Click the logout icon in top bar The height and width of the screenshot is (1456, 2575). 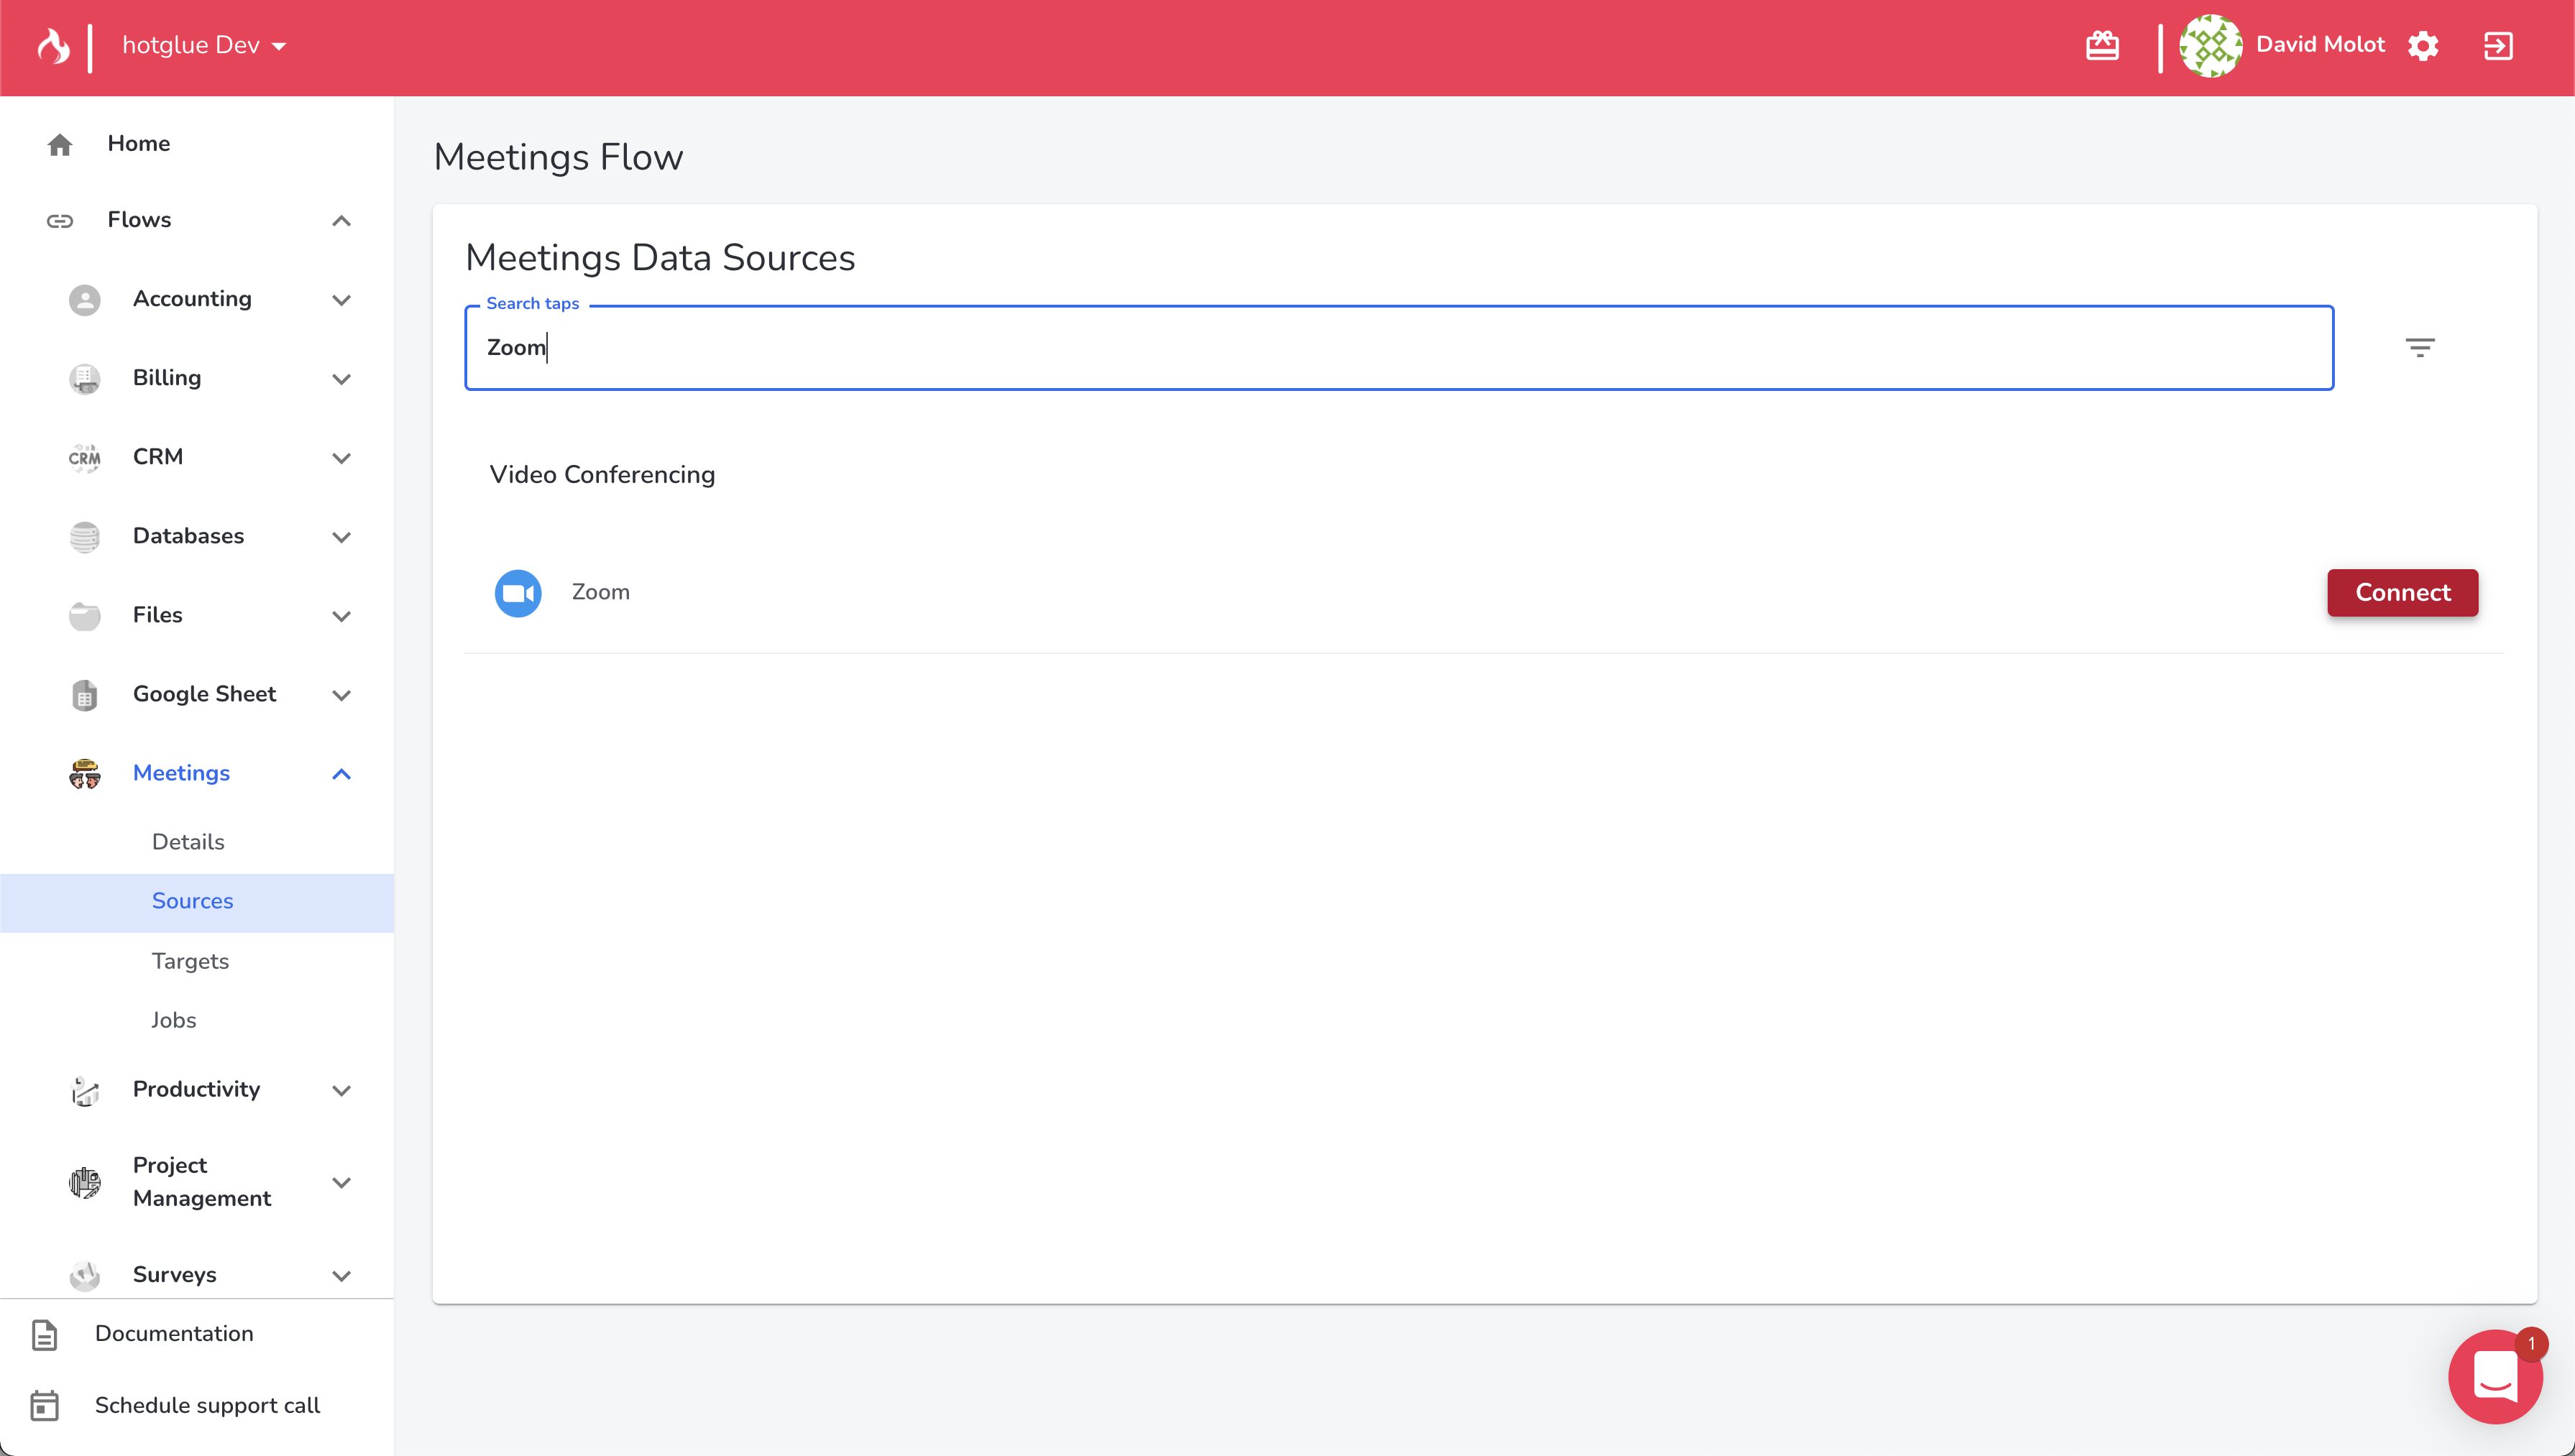click(2498, 46)
